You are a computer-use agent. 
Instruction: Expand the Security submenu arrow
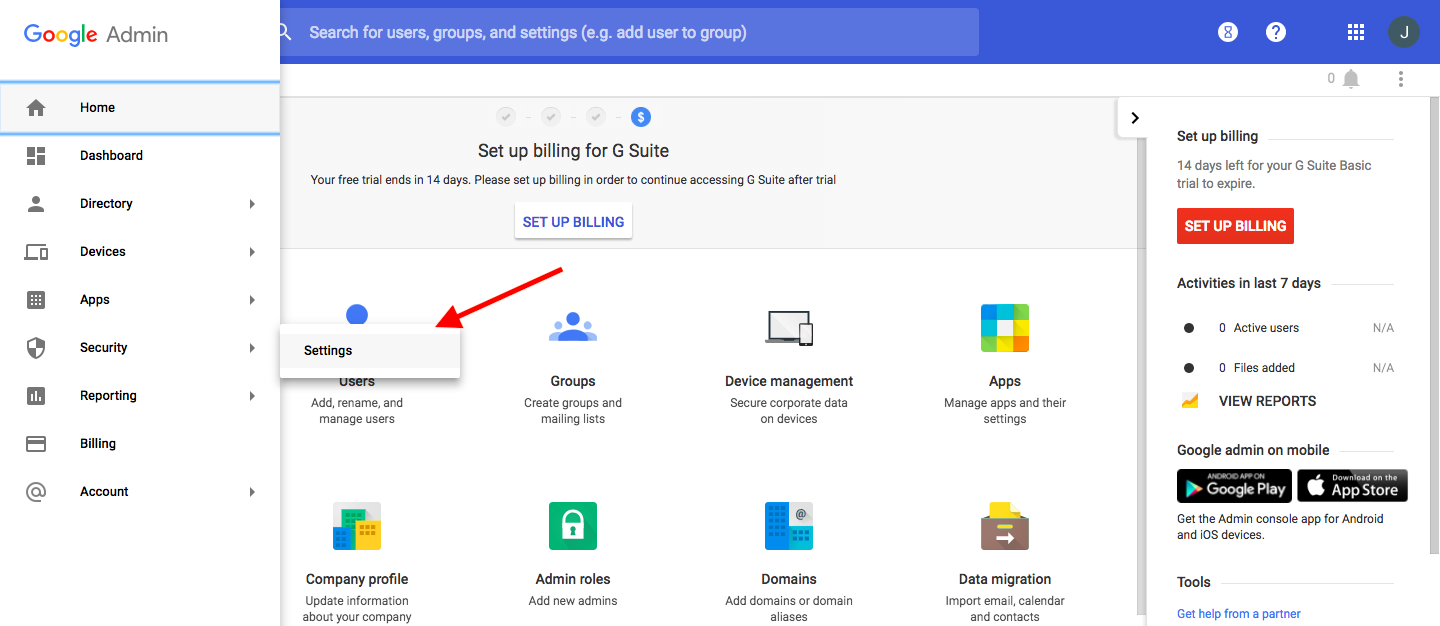tap(252, 348)
